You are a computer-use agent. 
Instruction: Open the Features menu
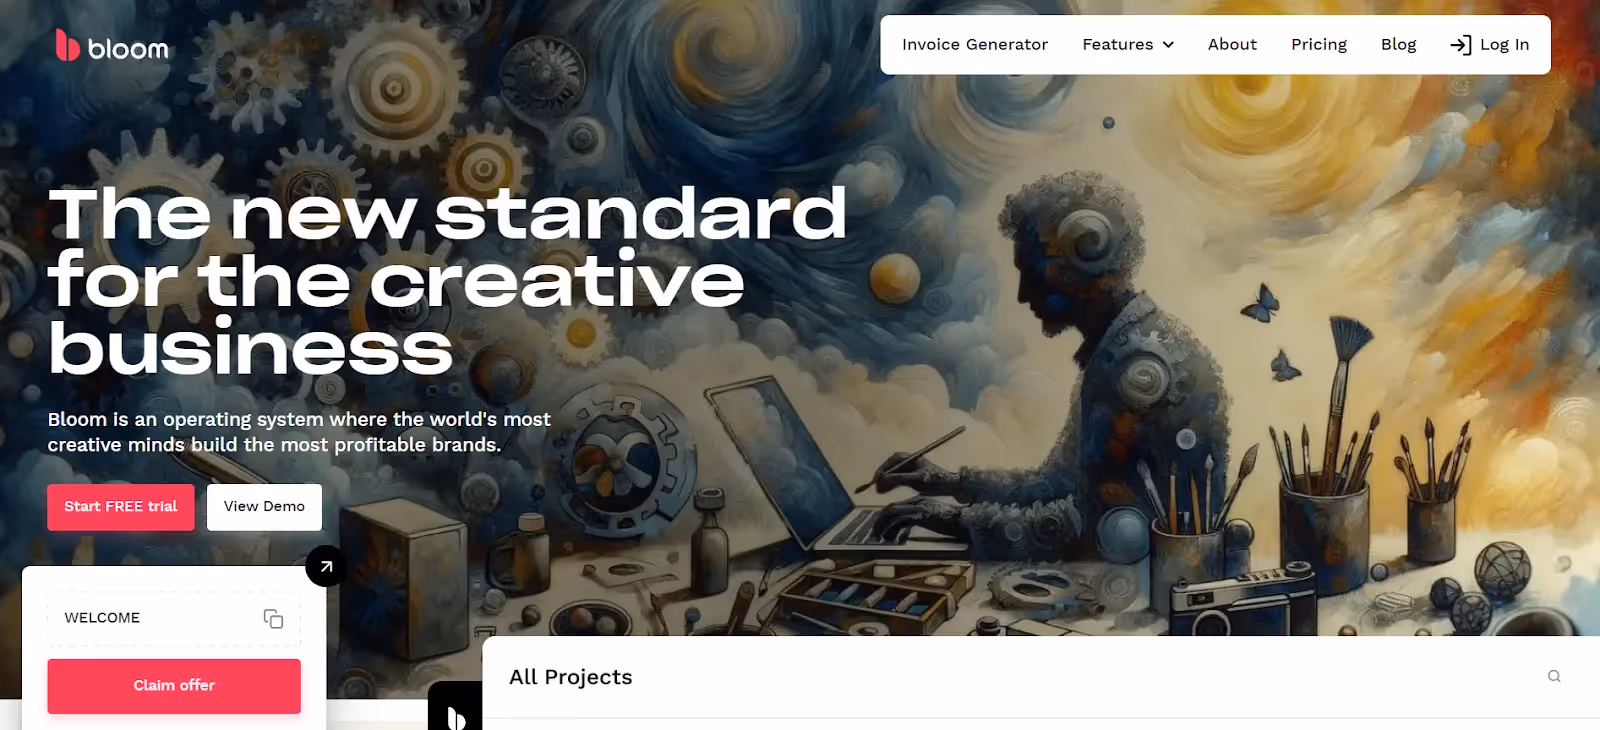[x=1117, y=45]
